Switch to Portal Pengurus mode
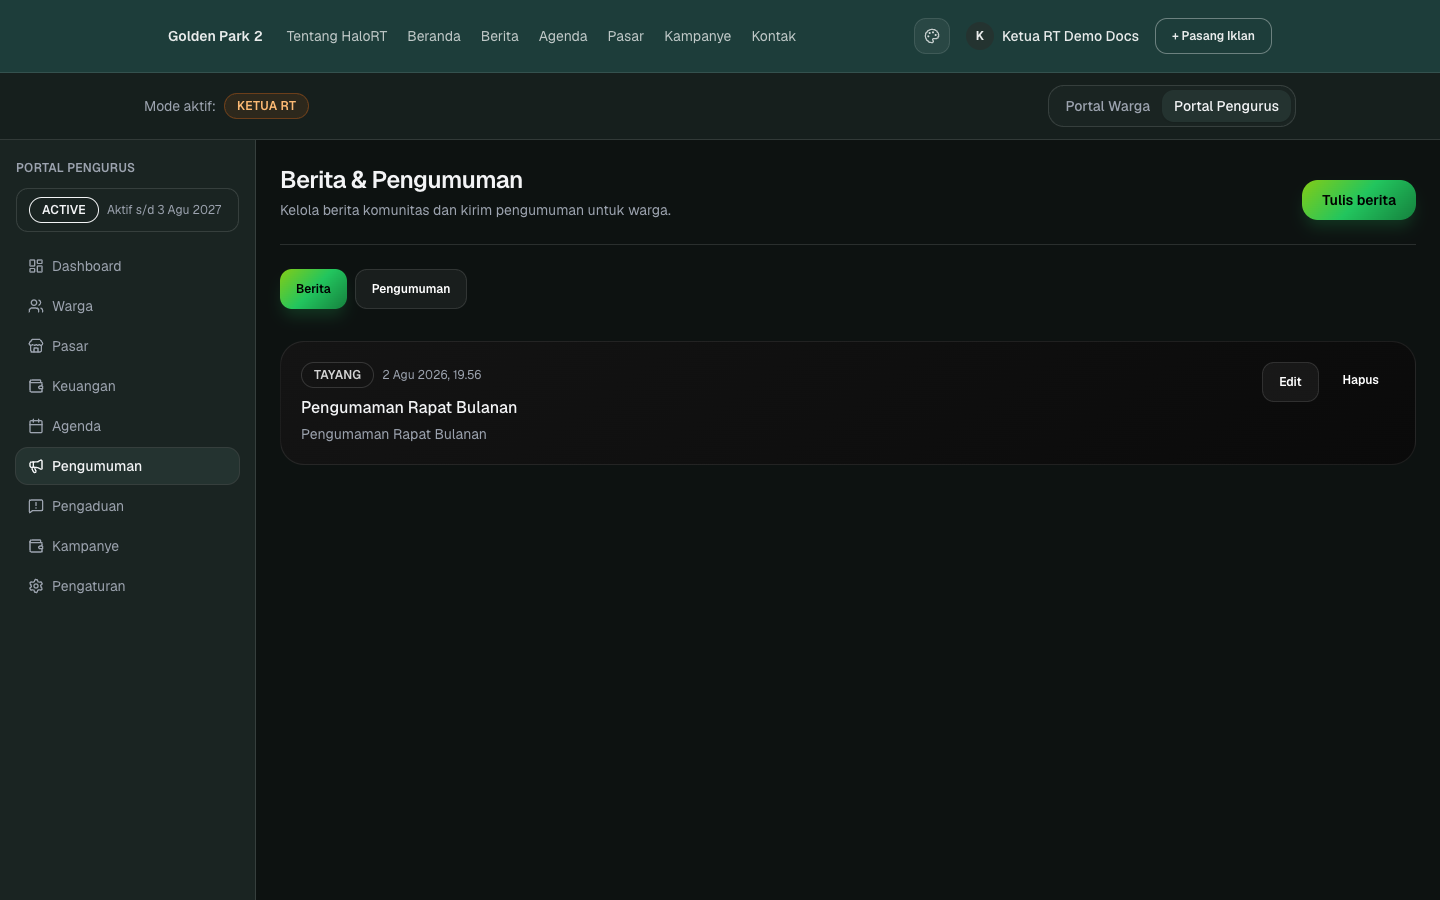Viewport: 1440px width, 900px height. coord(1226,106)
